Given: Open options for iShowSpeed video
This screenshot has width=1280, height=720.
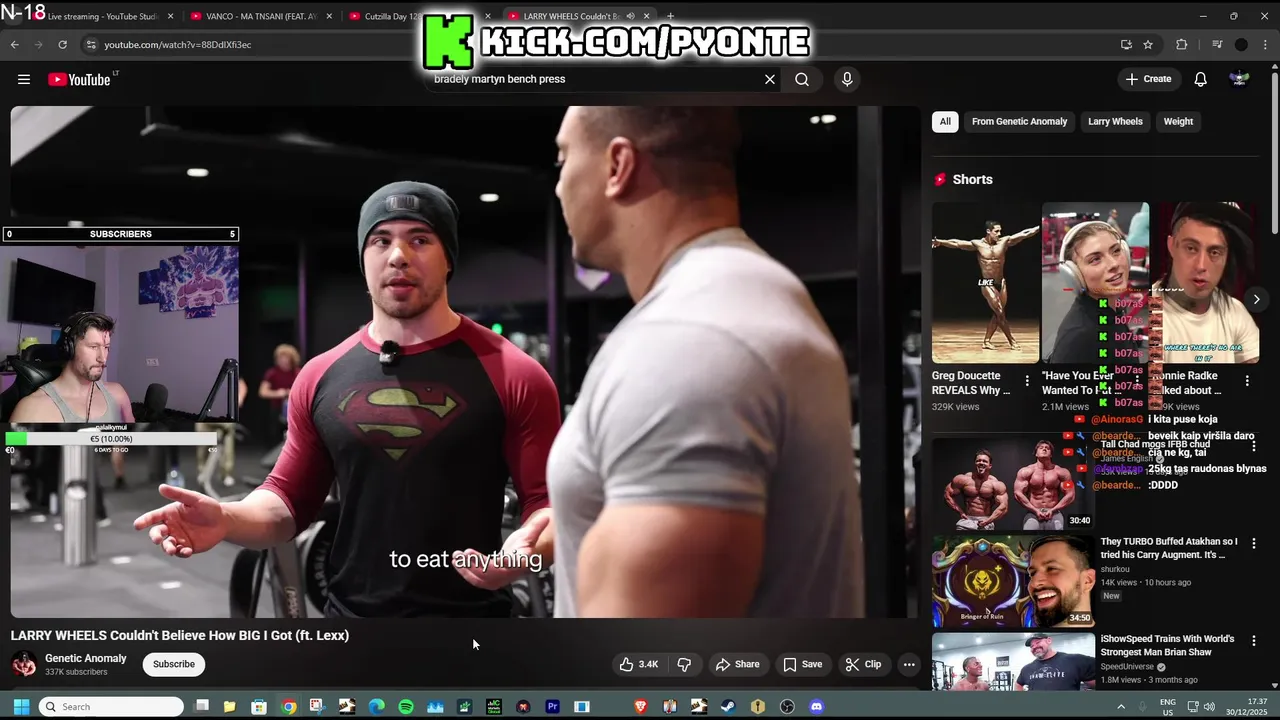Looking at the screenshot, I should [1254, 640].
